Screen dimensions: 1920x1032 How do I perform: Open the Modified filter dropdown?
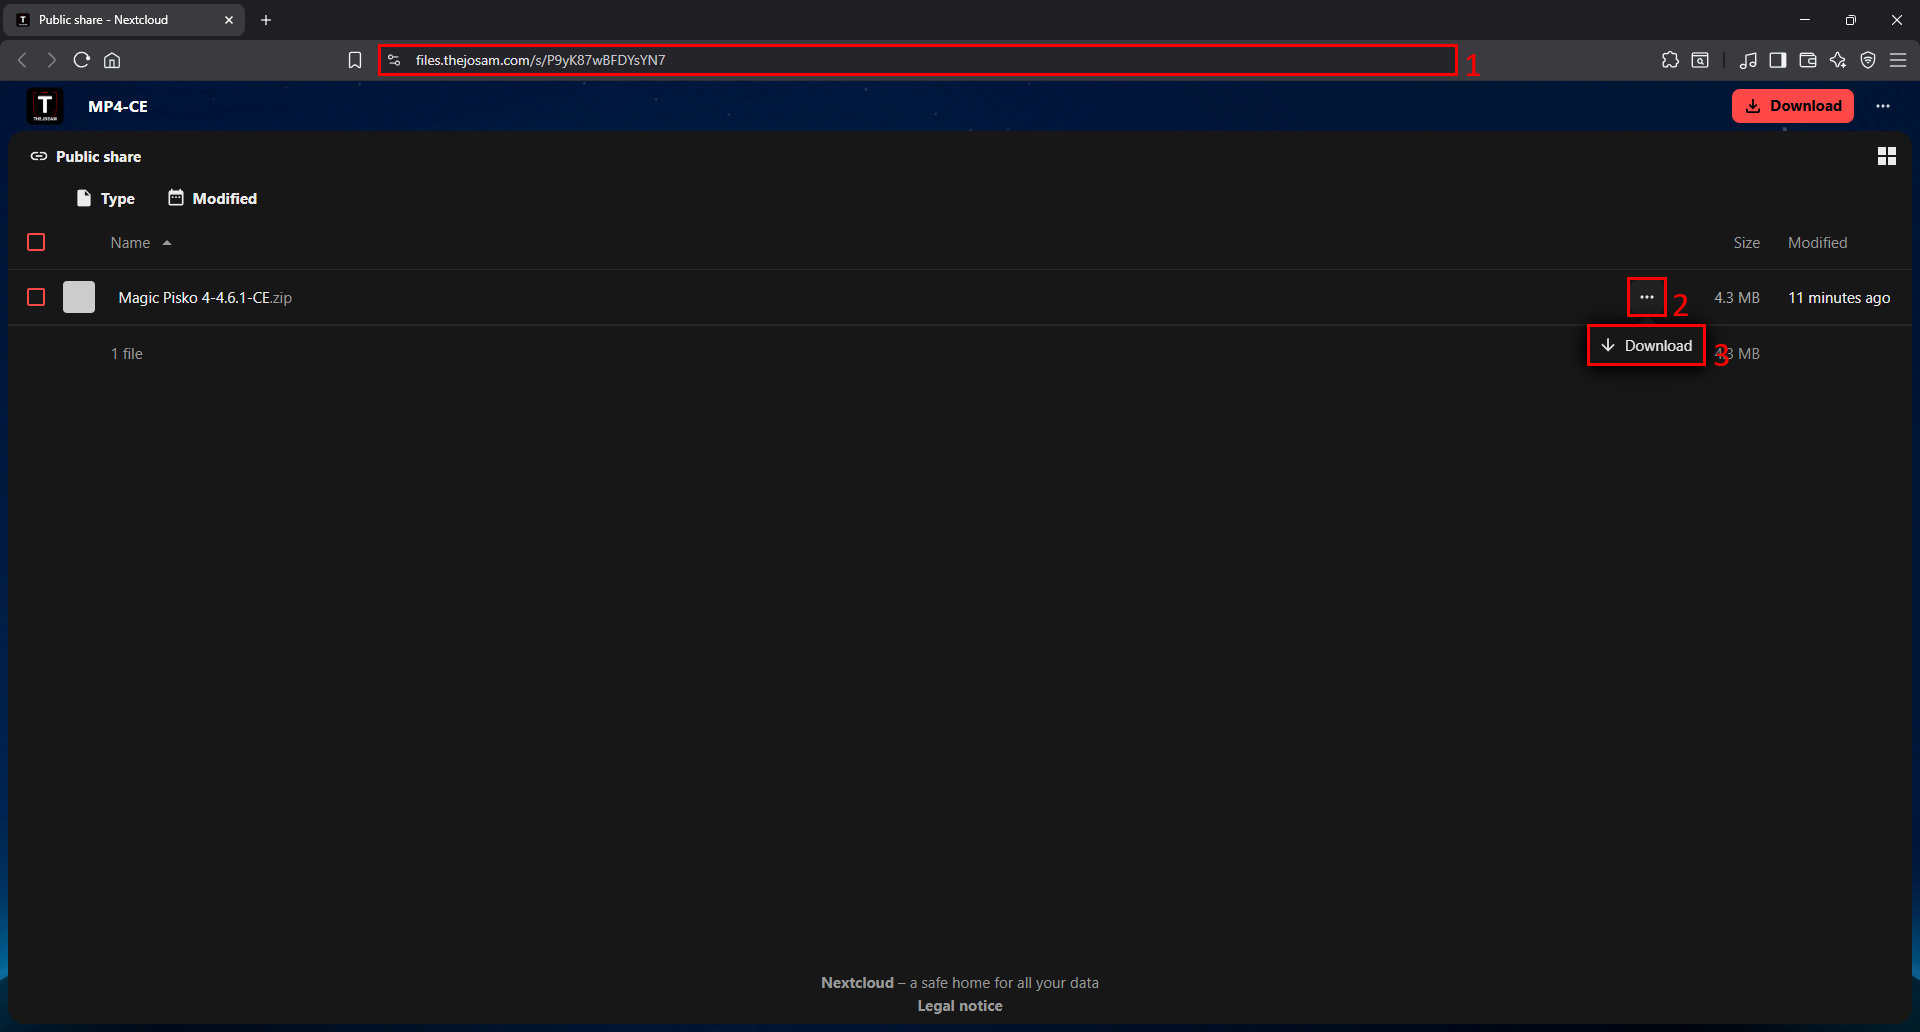pos(211,198)
